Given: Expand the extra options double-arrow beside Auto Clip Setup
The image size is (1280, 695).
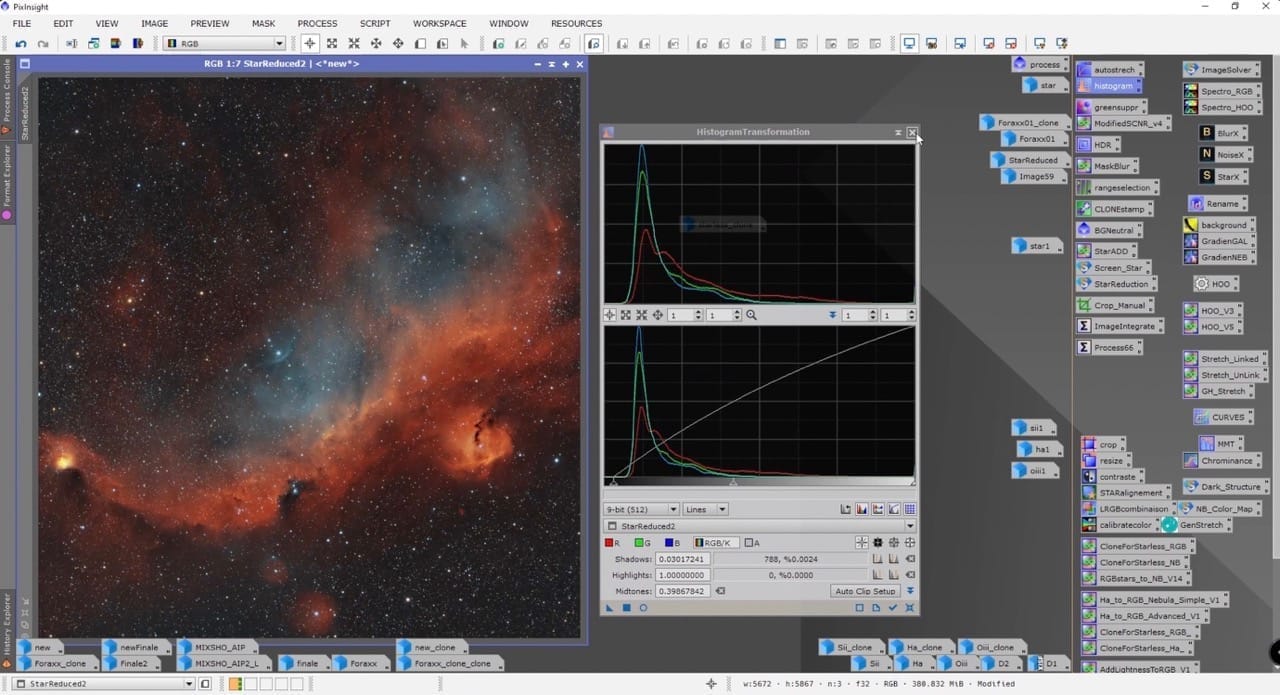Looking at the screenshot, I should tap(910, 591).
